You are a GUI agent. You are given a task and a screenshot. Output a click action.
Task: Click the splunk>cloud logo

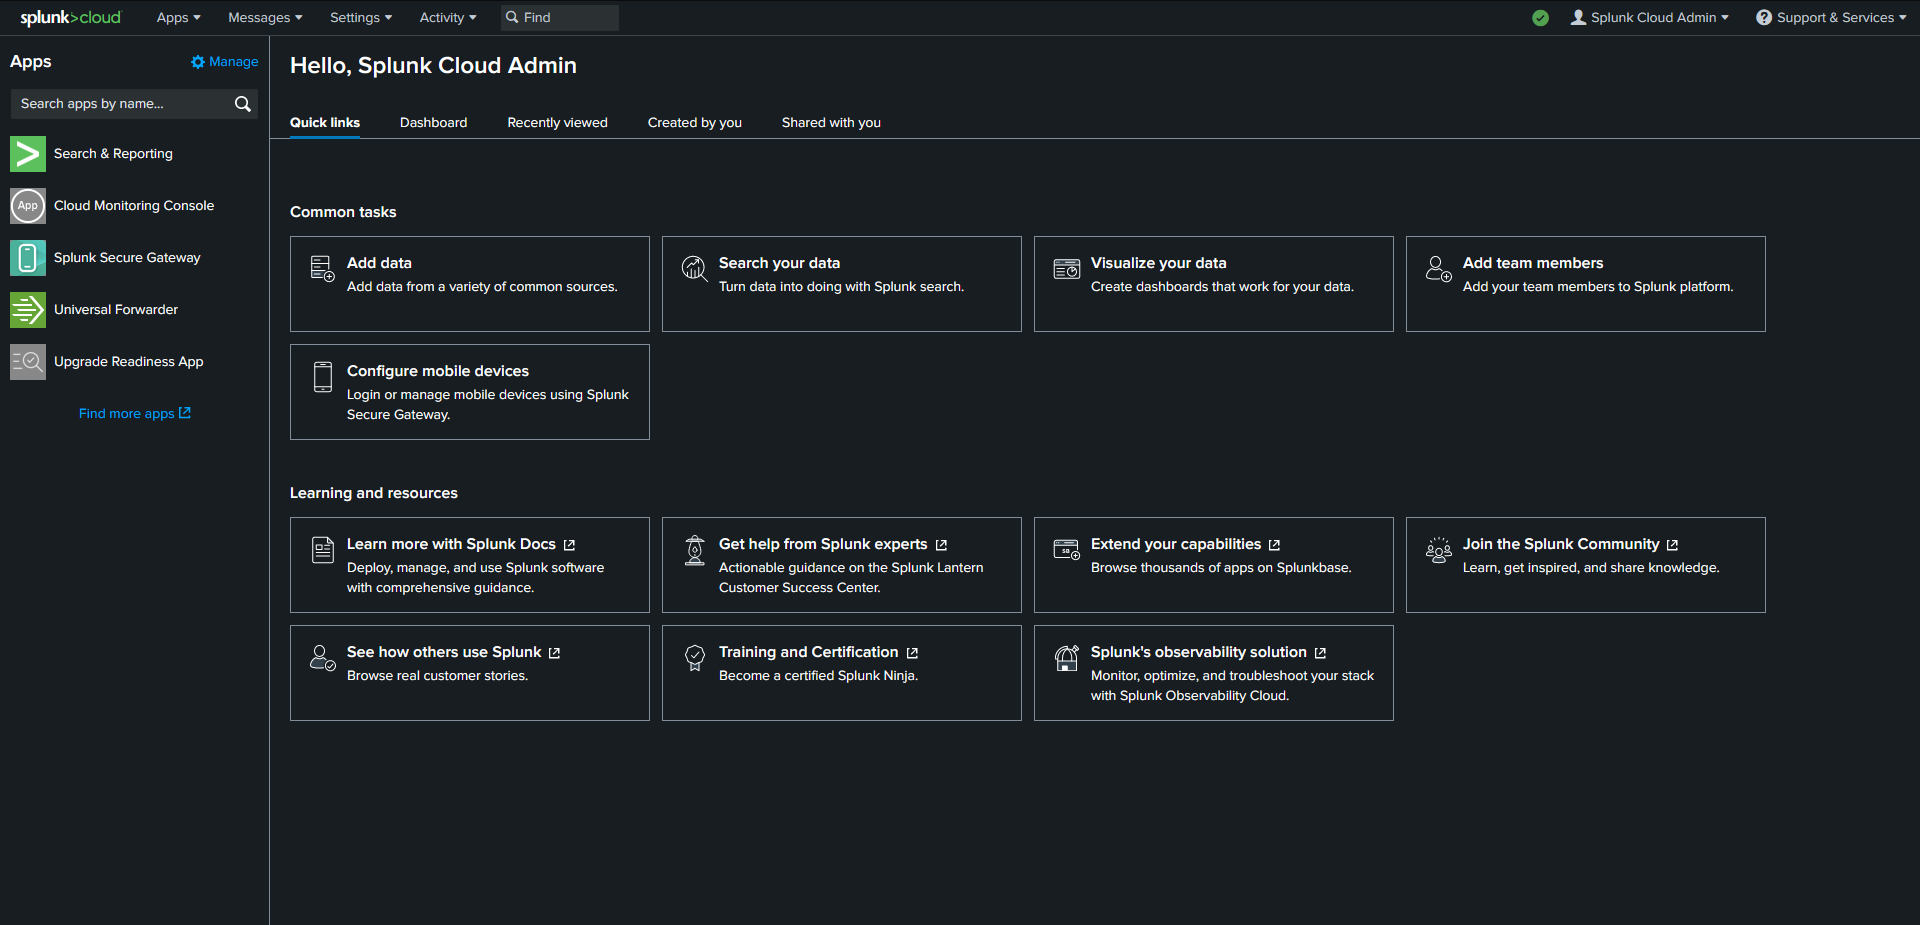point(70,17)
